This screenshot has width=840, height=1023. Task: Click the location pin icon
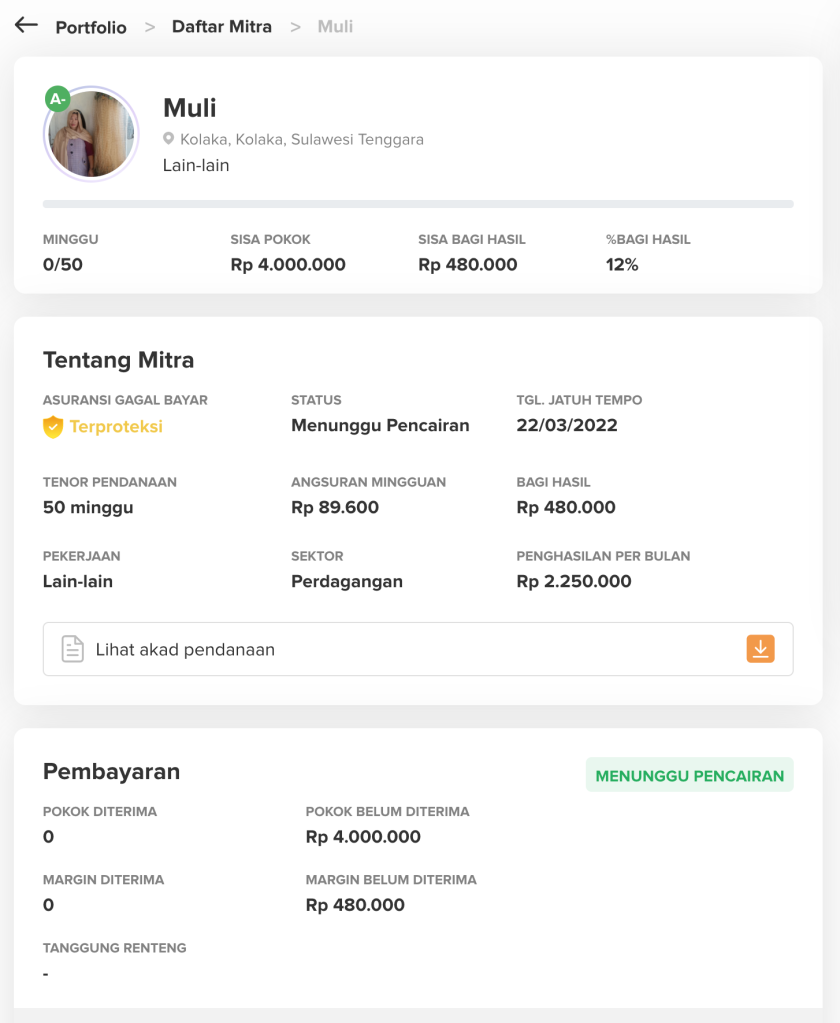(x=169, y=139)
